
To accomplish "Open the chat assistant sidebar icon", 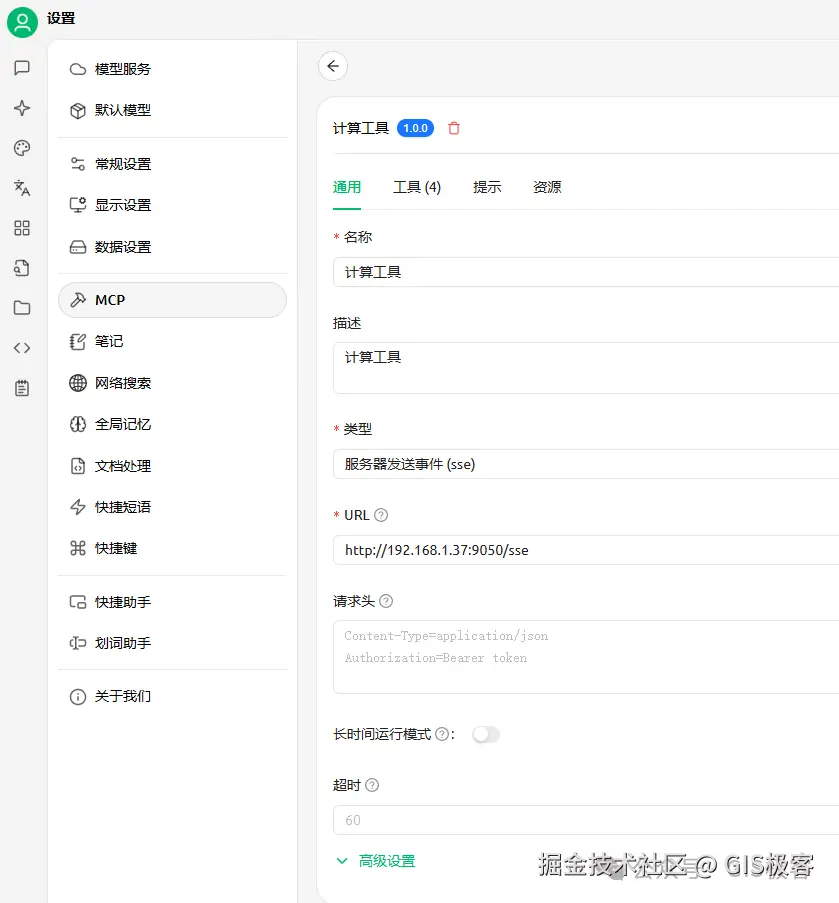I will [x=22, y=68].
